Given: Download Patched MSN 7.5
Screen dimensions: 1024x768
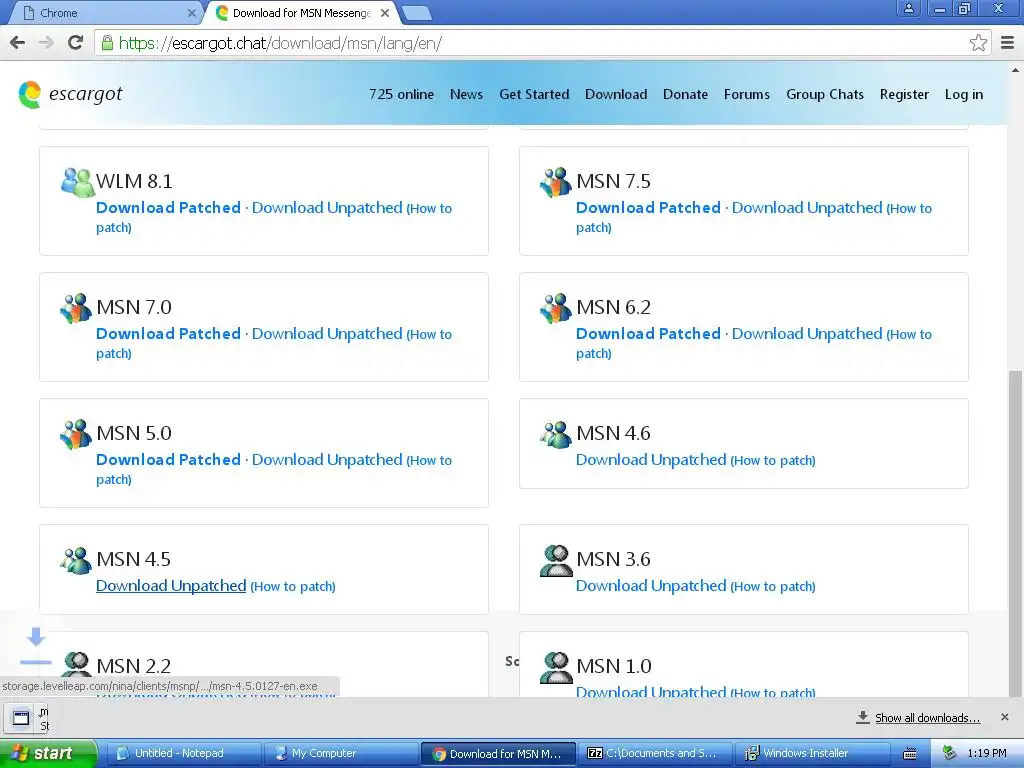Looking at the screenshot, I should coord(648,208).
